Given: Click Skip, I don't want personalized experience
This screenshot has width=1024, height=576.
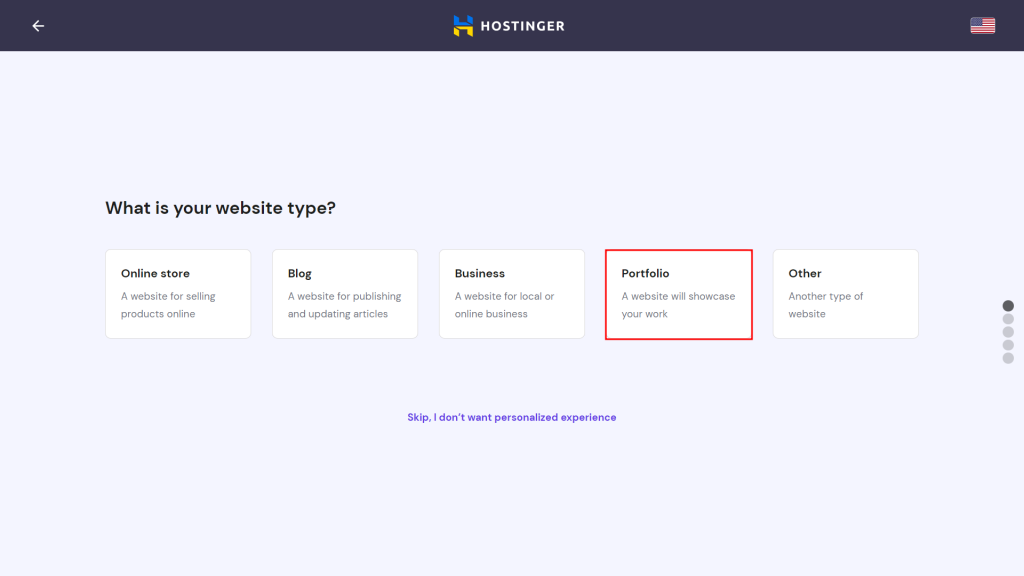Looking at the screenshot, I should pyautogui.click(x=511, y=417).
